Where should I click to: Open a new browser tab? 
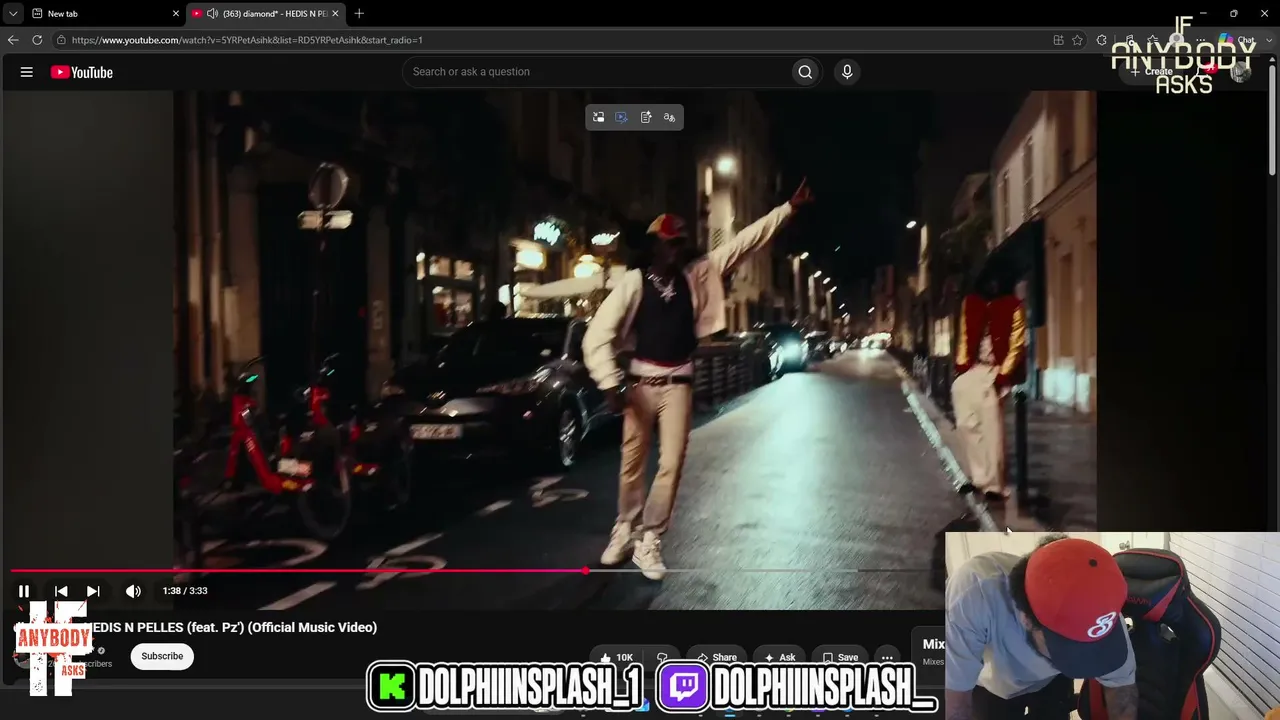[359, 14]
